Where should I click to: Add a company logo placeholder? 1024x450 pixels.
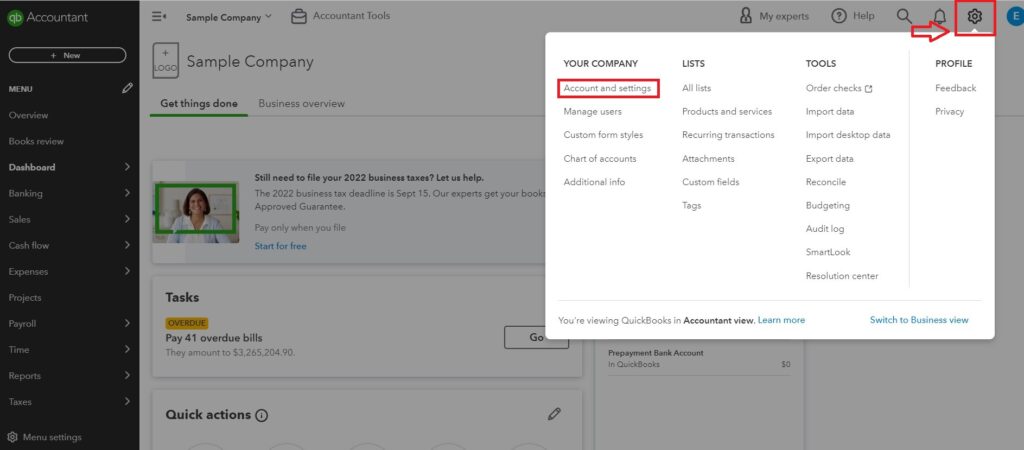165,61
